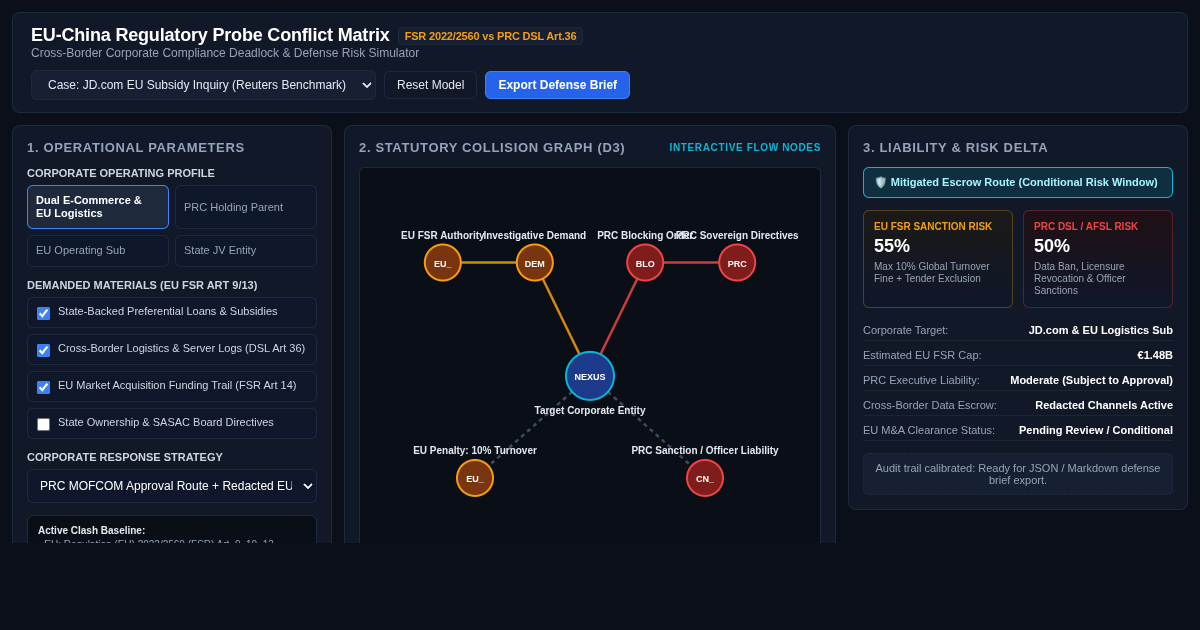Viewport: 1200px width, 630px height.
Task: Click the EU-China Regulatory Probe Conflict Matrix title
Action: click(210, 35)
